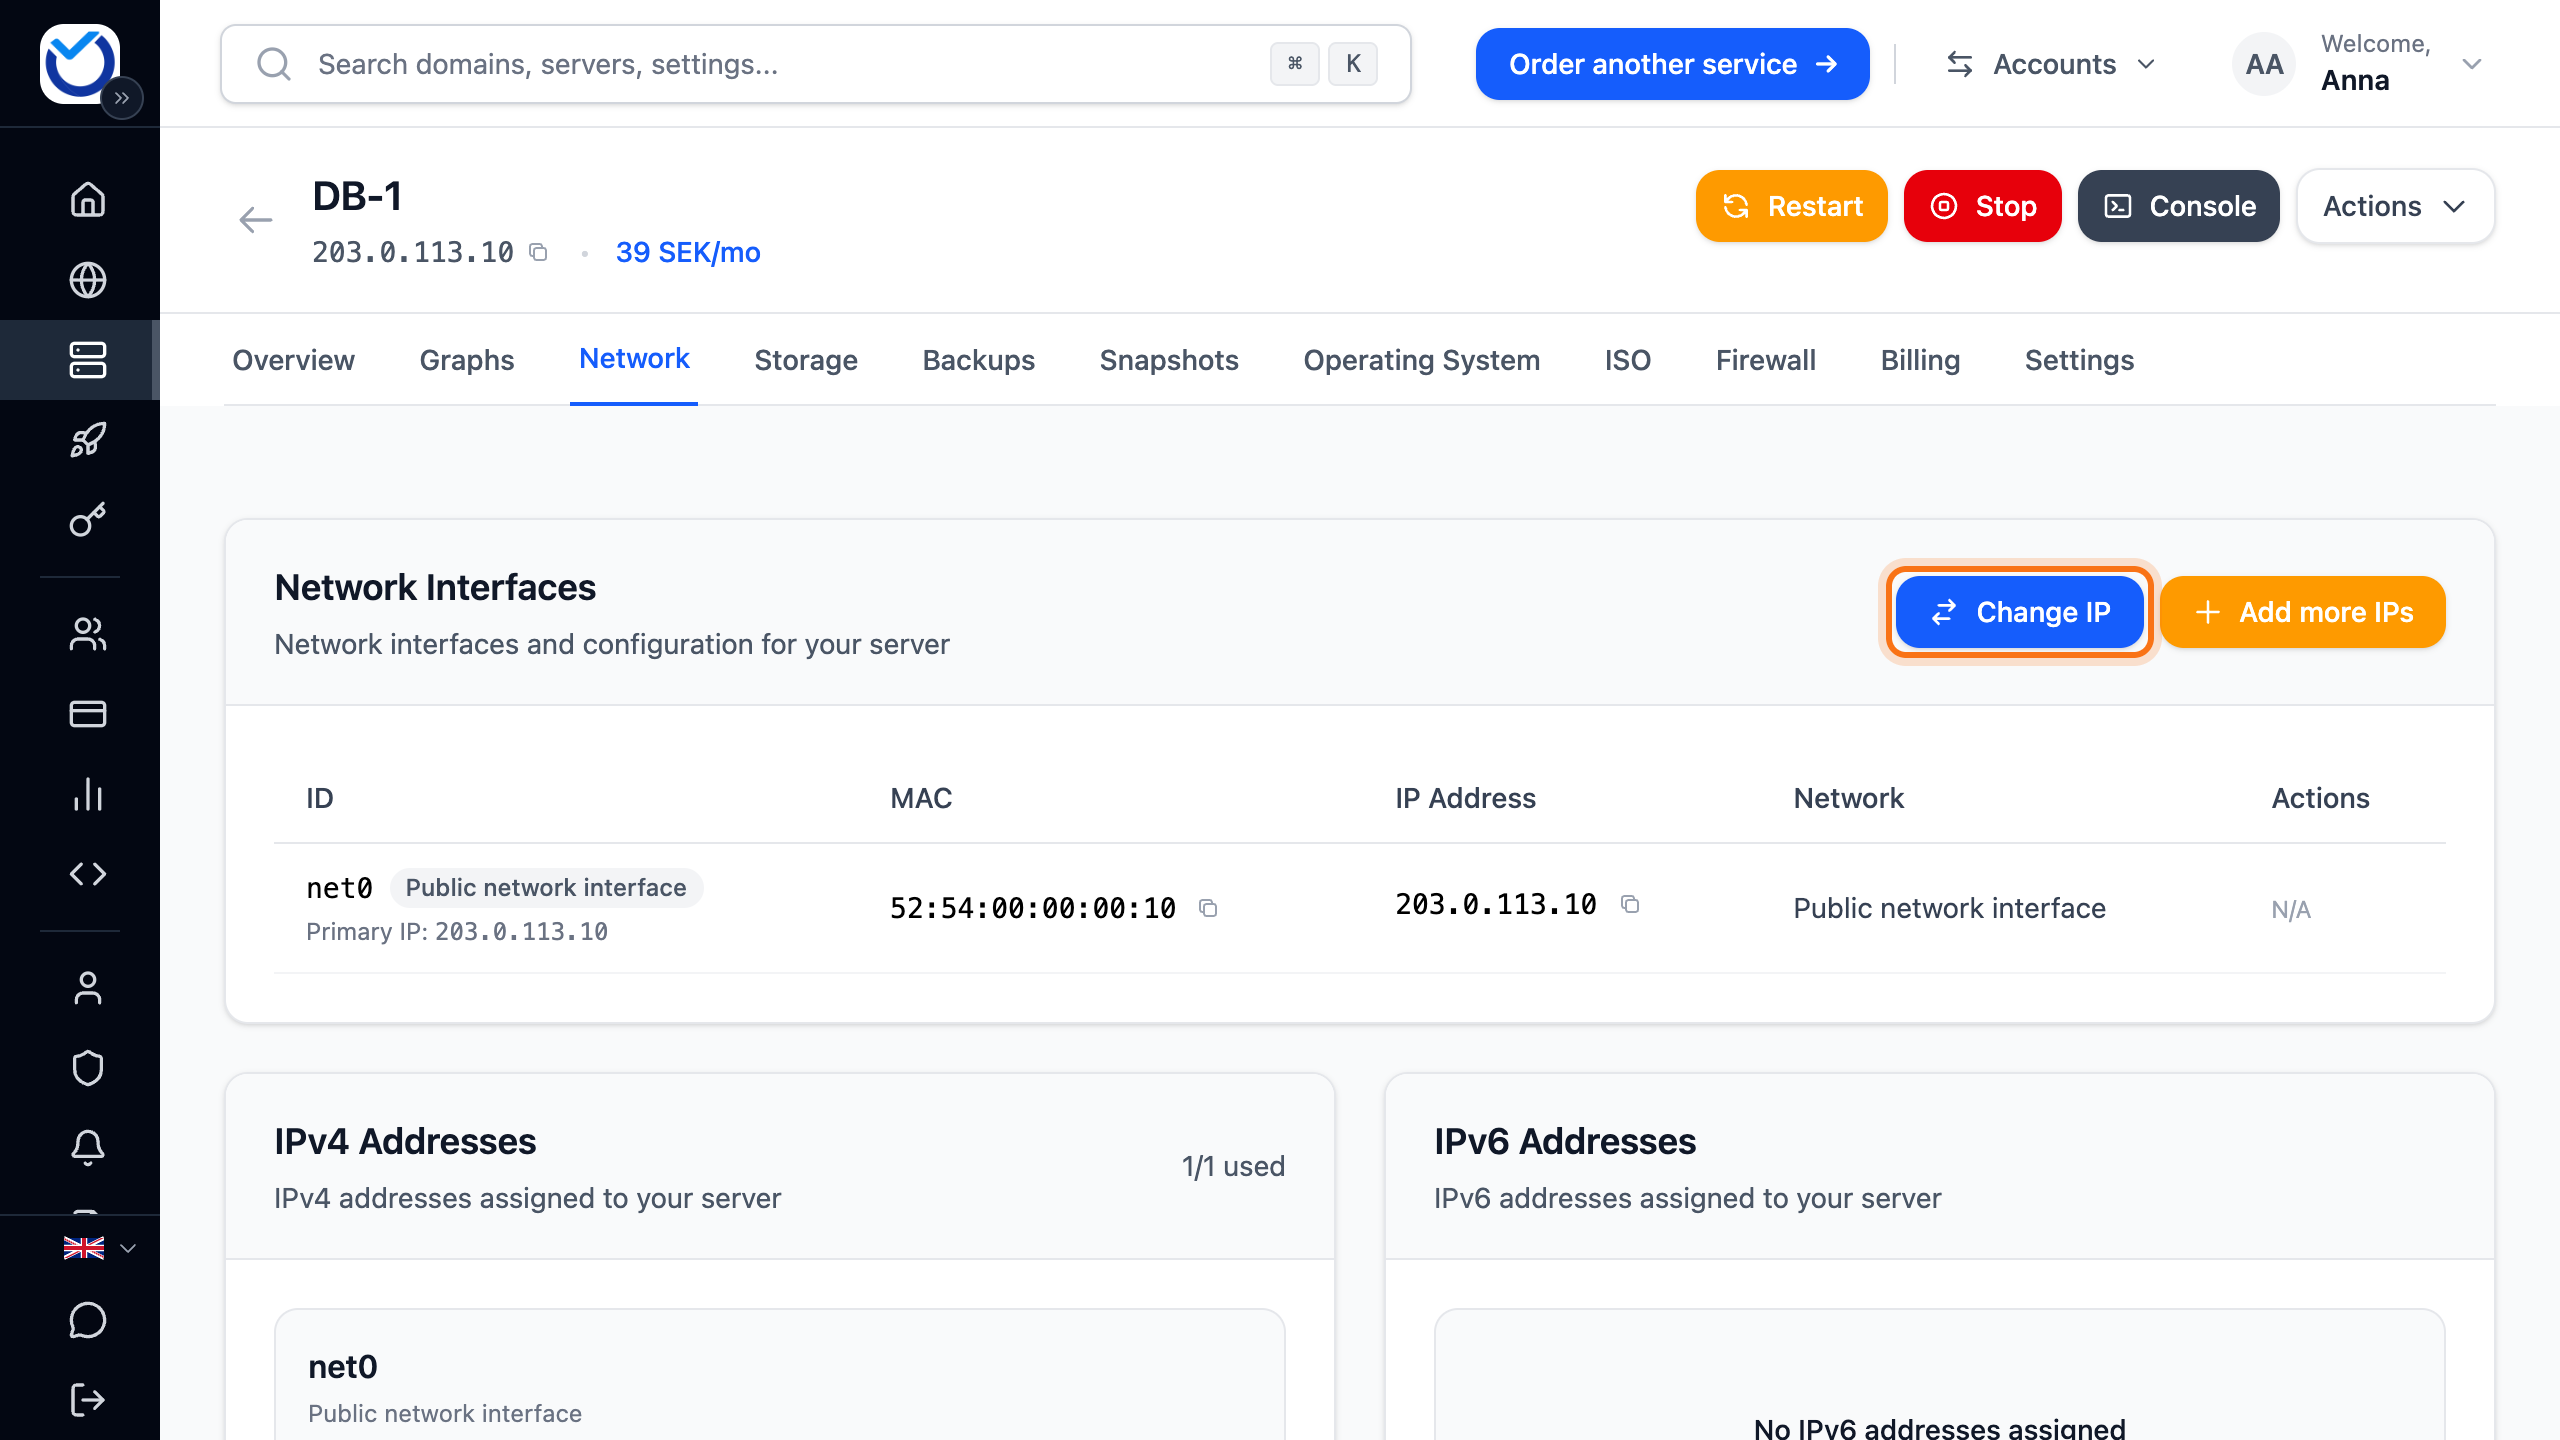Image resolution: width=2560 pixels, height=1440 pixels.
Task: Copy the IP address in net0 table row
Action: [1630, 904]
